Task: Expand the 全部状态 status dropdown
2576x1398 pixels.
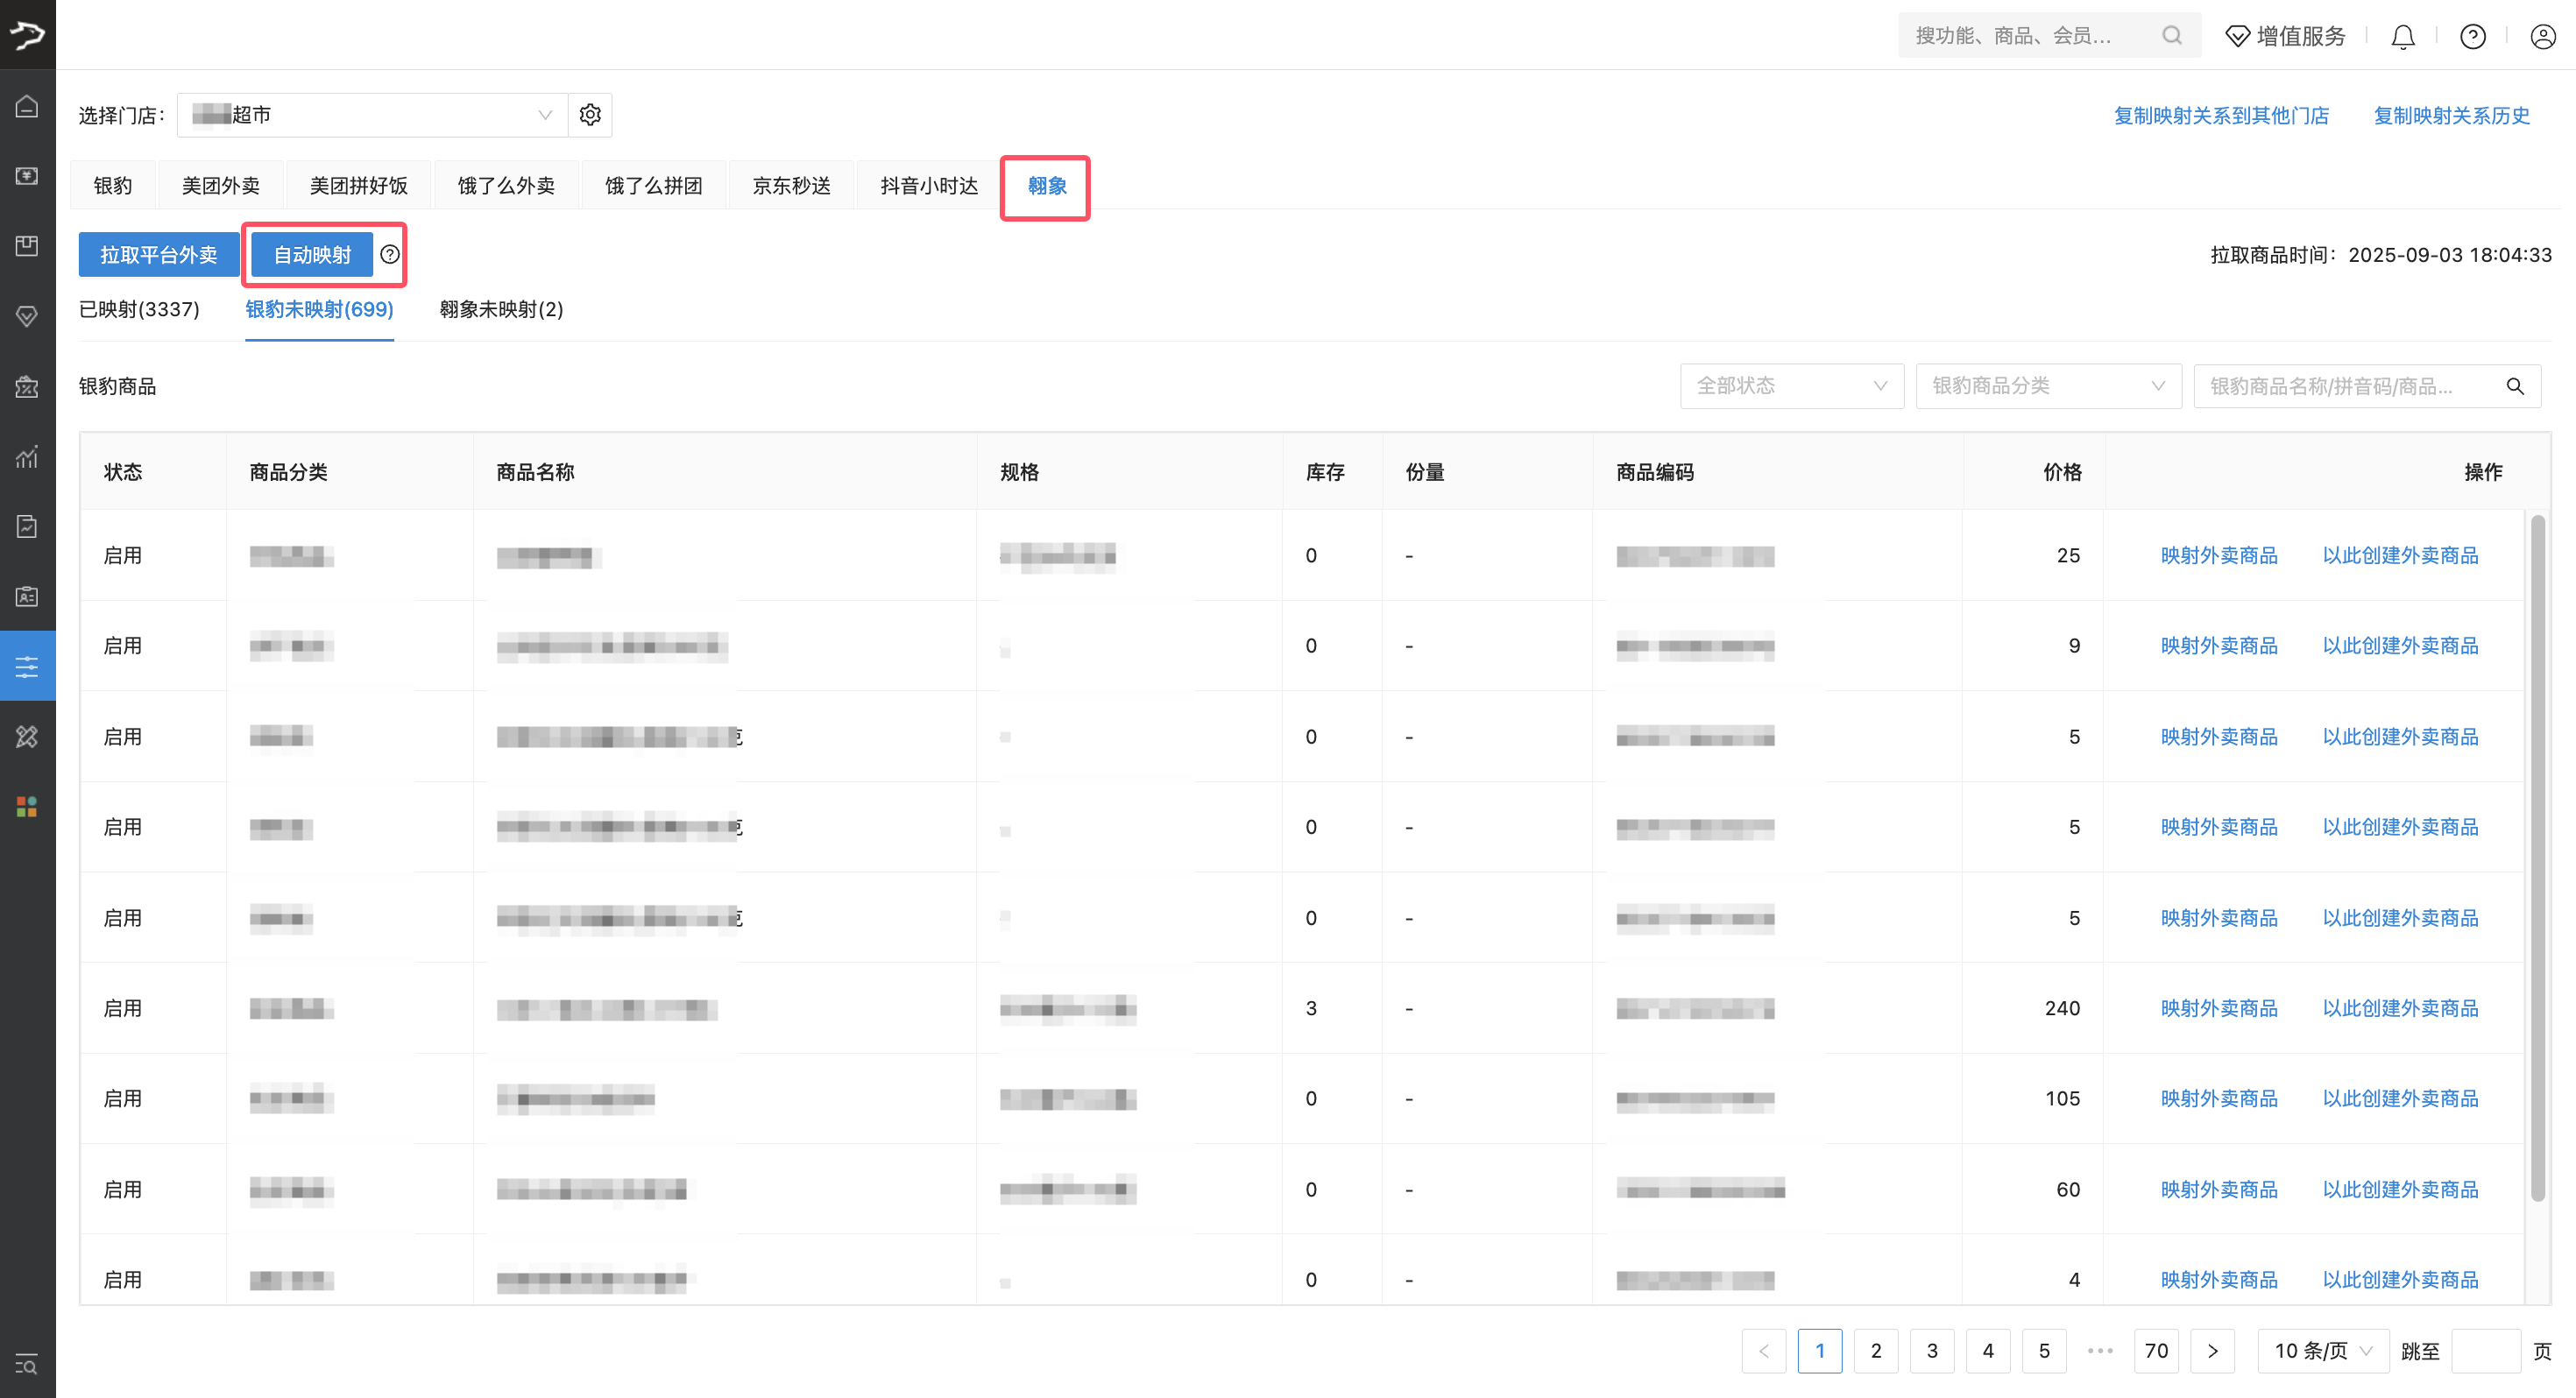Action: click(x=1791, y=386)
